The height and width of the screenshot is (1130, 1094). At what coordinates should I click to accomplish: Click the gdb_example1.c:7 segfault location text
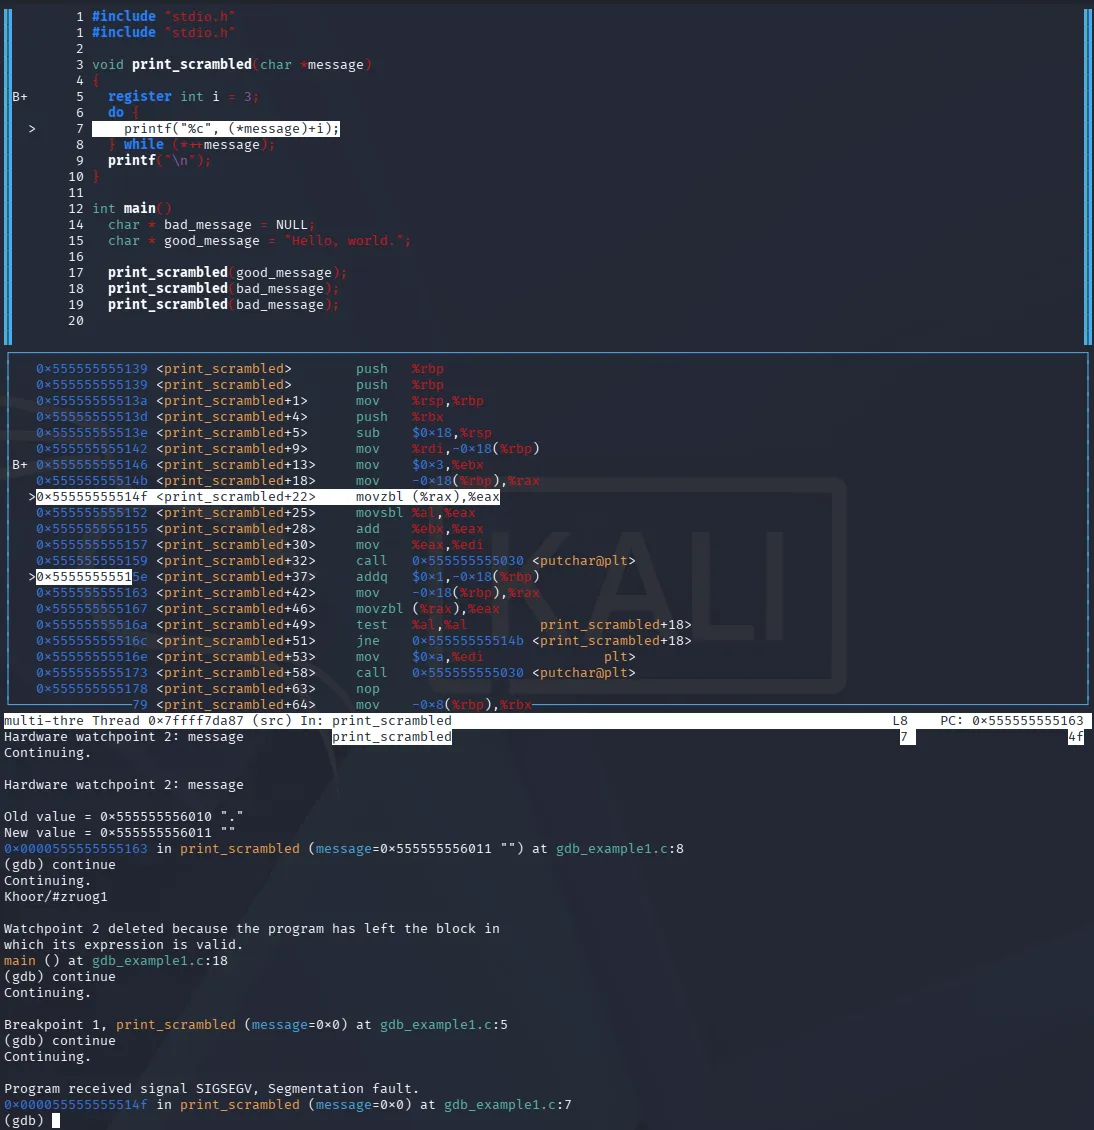pyautogui.click(x=507, y=1105)
